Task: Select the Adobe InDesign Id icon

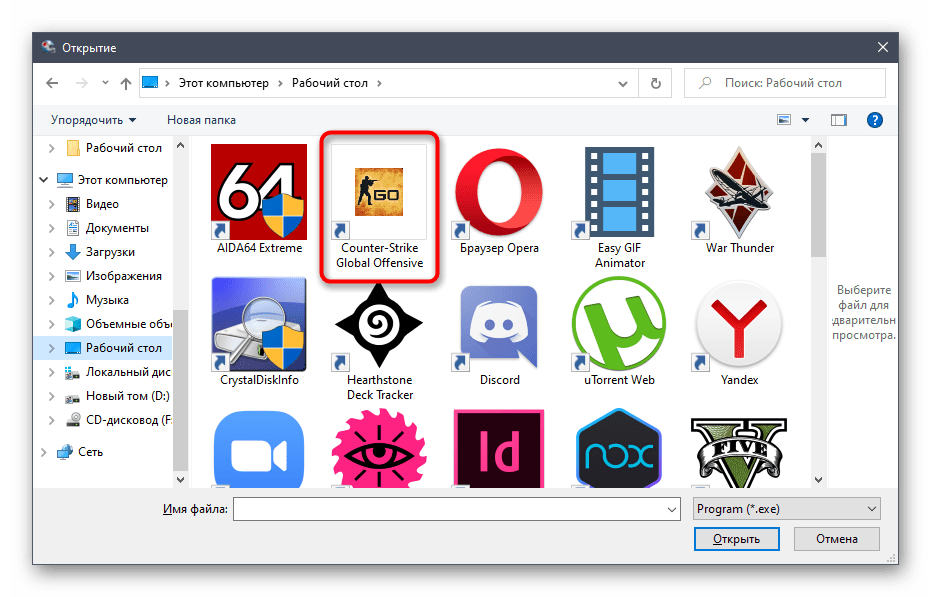Action: tap(499, 448)
